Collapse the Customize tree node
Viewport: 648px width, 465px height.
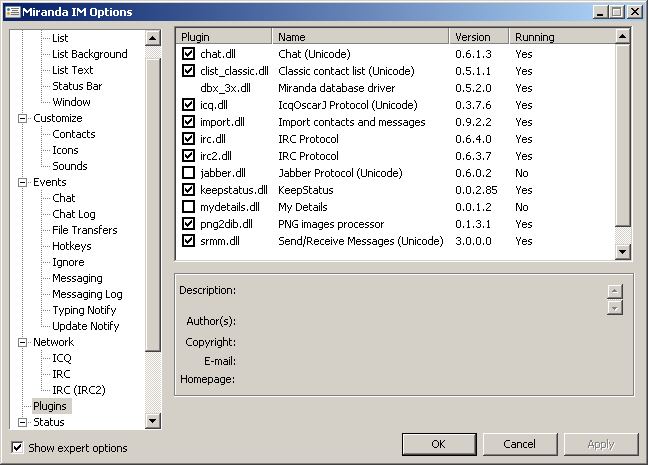pyautogui.click(x=22, y=118)
